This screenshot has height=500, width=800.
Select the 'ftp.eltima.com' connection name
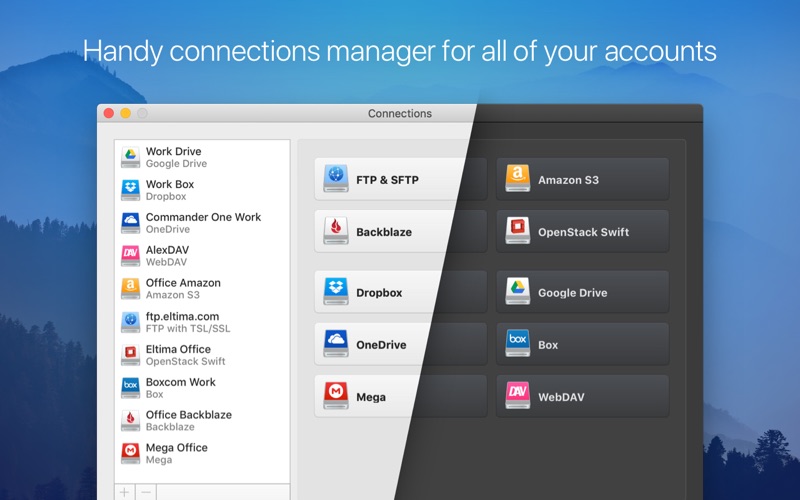tap(182, 316)
